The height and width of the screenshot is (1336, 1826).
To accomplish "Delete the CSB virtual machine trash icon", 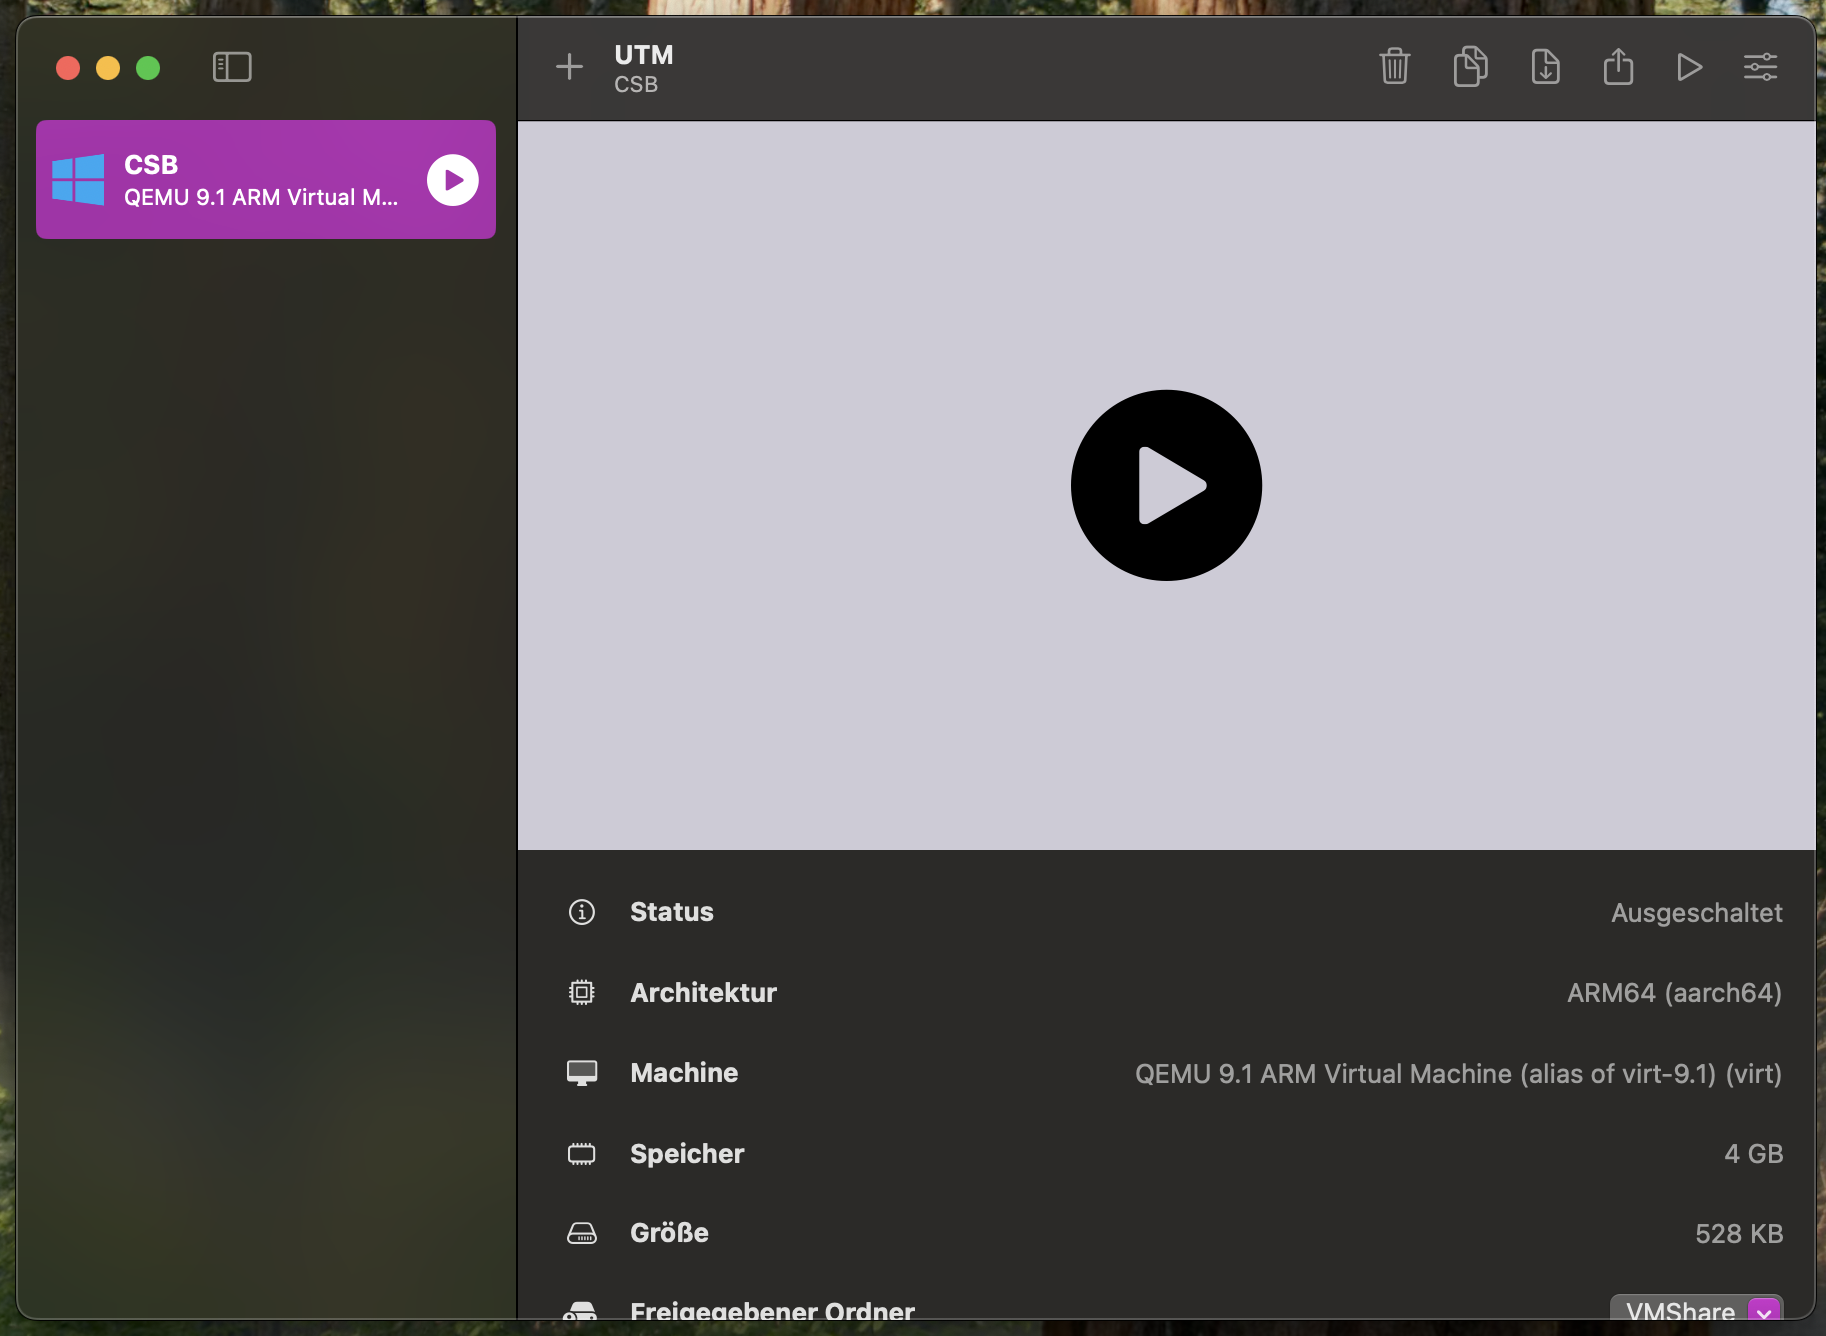I will click(x=1394, y=67).
